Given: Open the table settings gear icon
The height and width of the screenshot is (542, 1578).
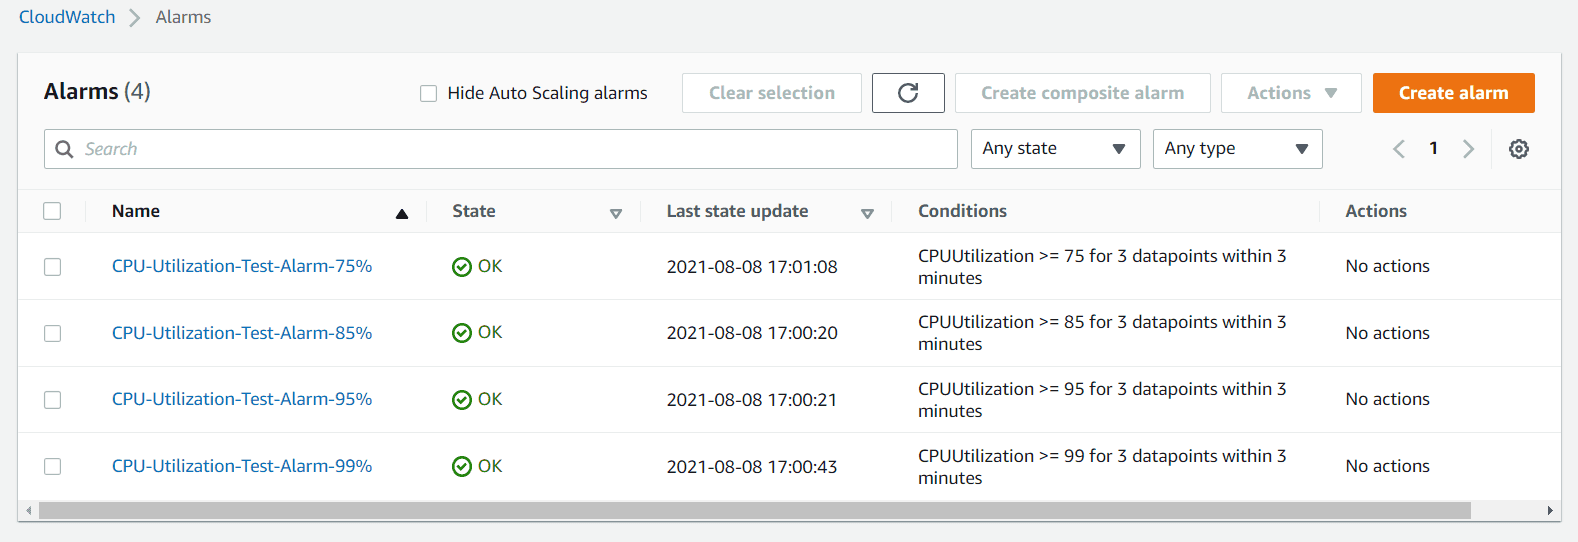Looking at the screenshot, I should pos(1518,149).
